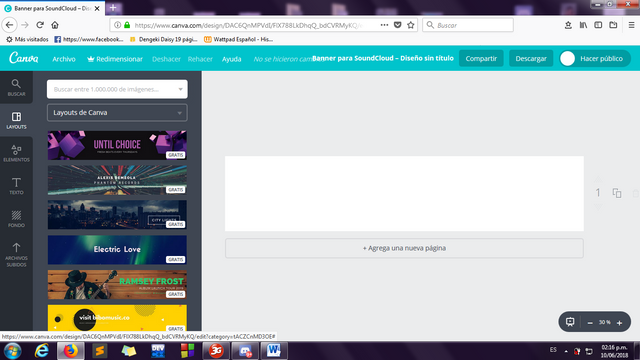Select the Alexis Bendola layout

(x=117, y=180)
